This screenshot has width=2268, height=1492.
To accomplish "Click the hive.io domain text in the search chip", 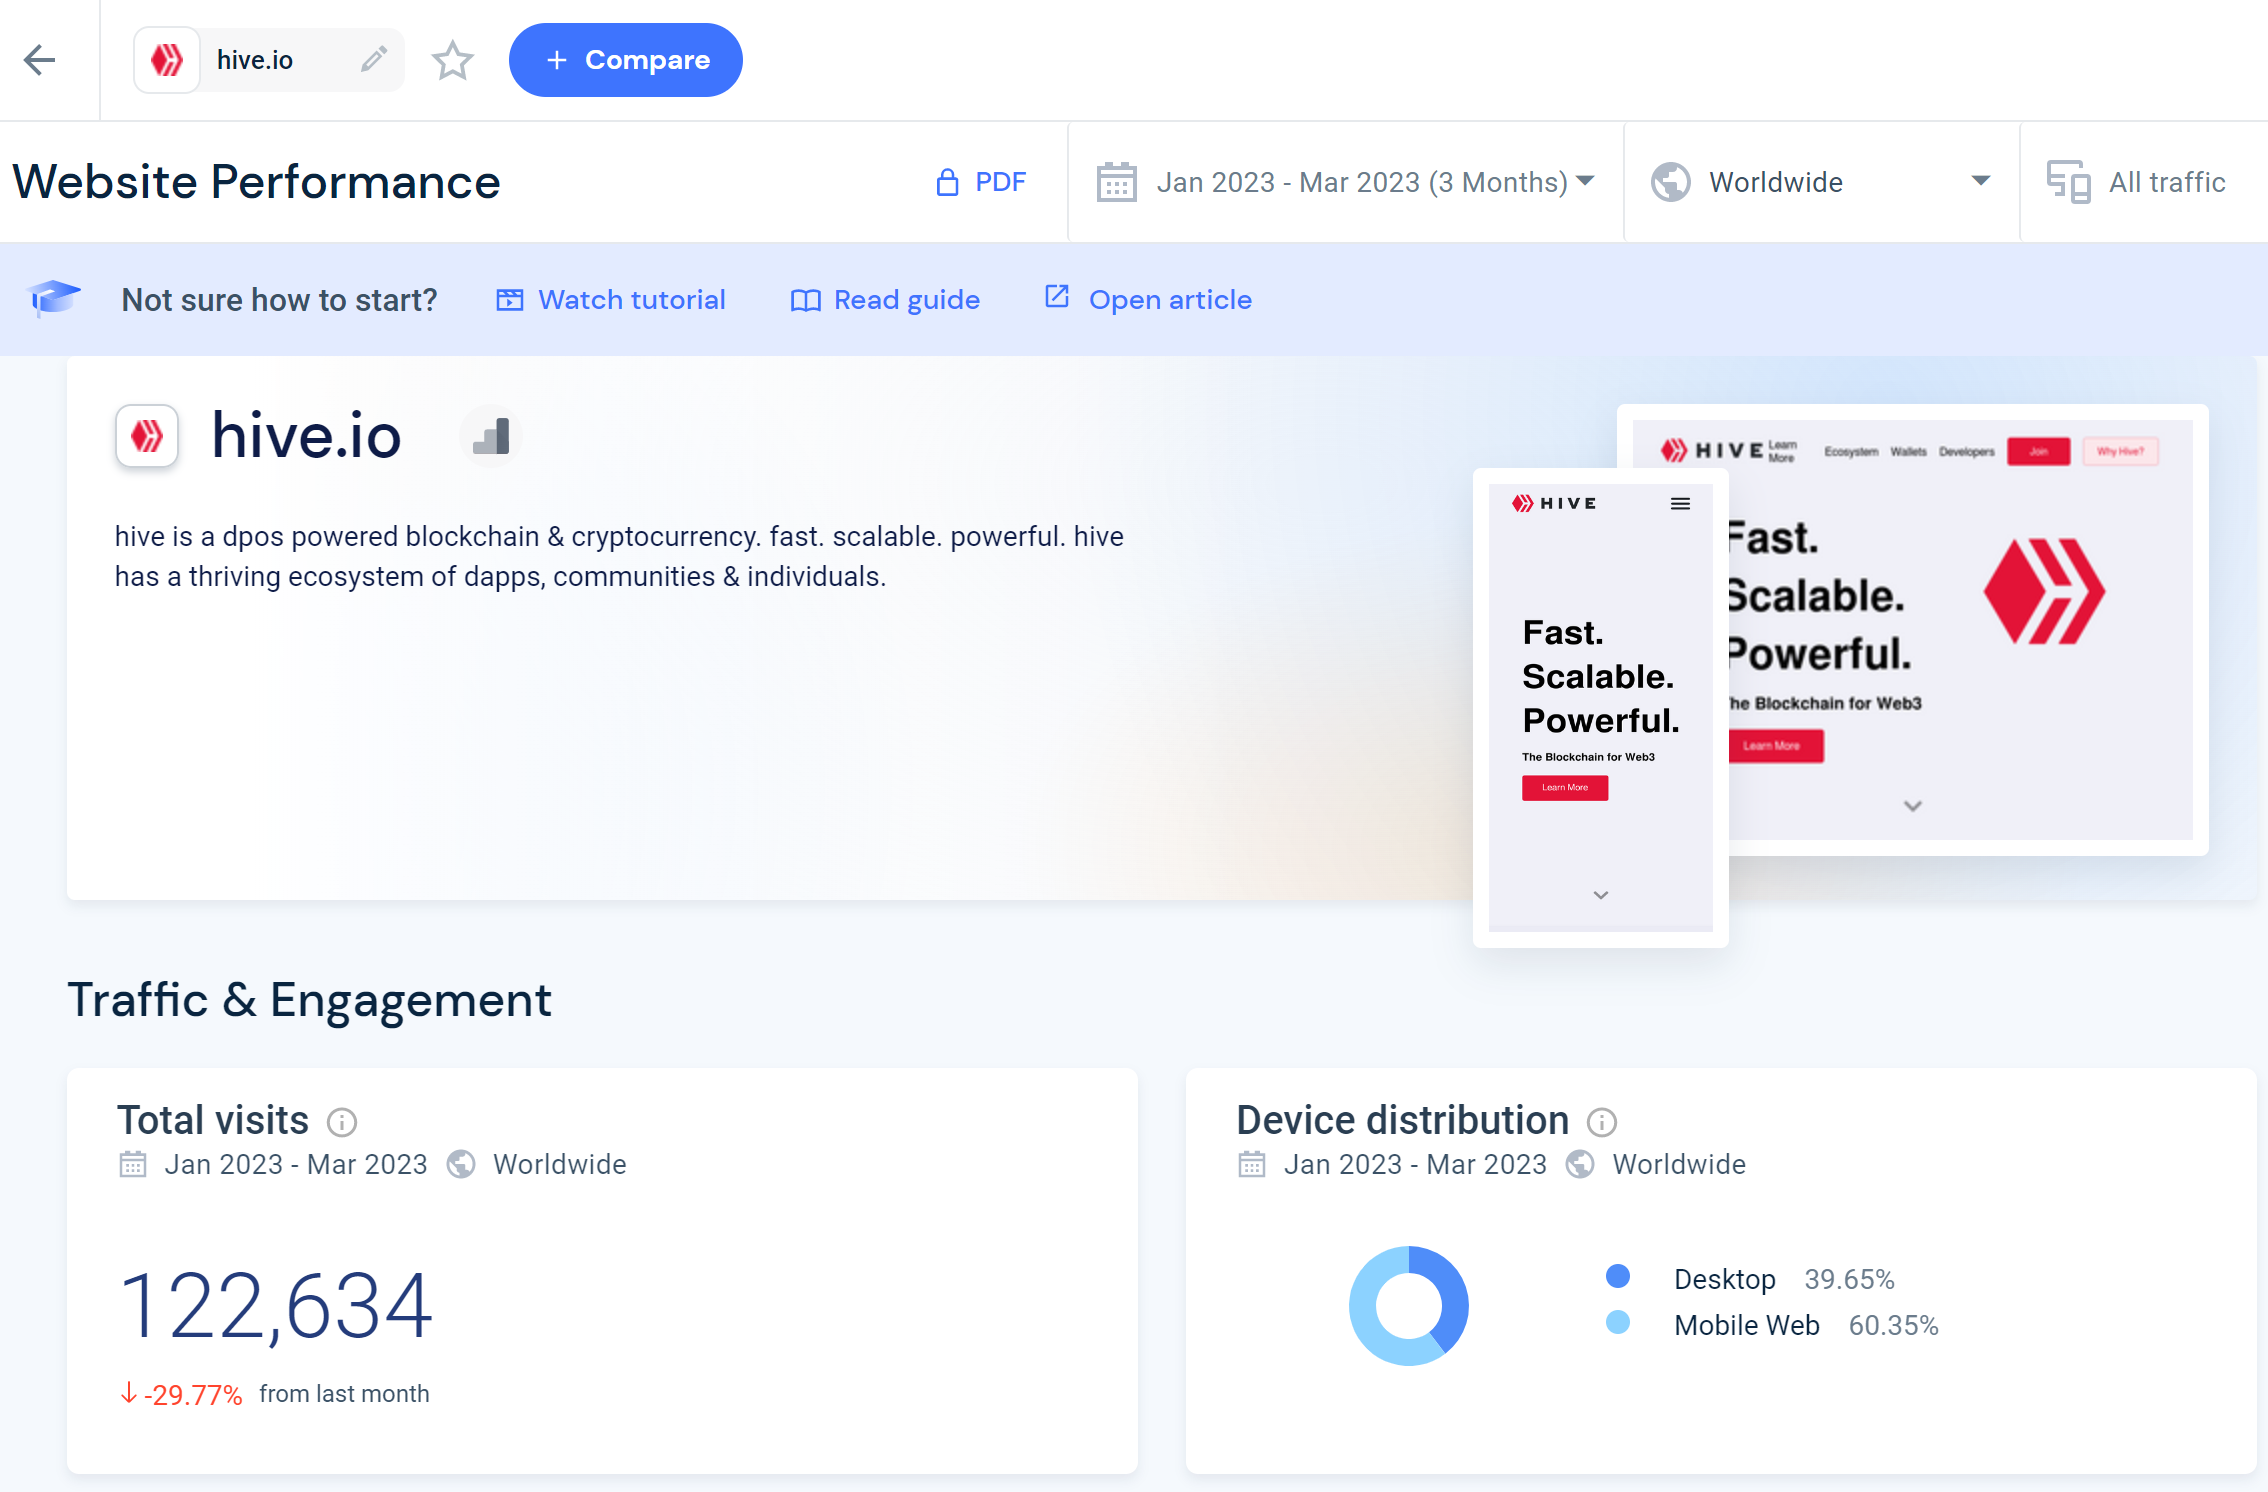I will point(254,60).
